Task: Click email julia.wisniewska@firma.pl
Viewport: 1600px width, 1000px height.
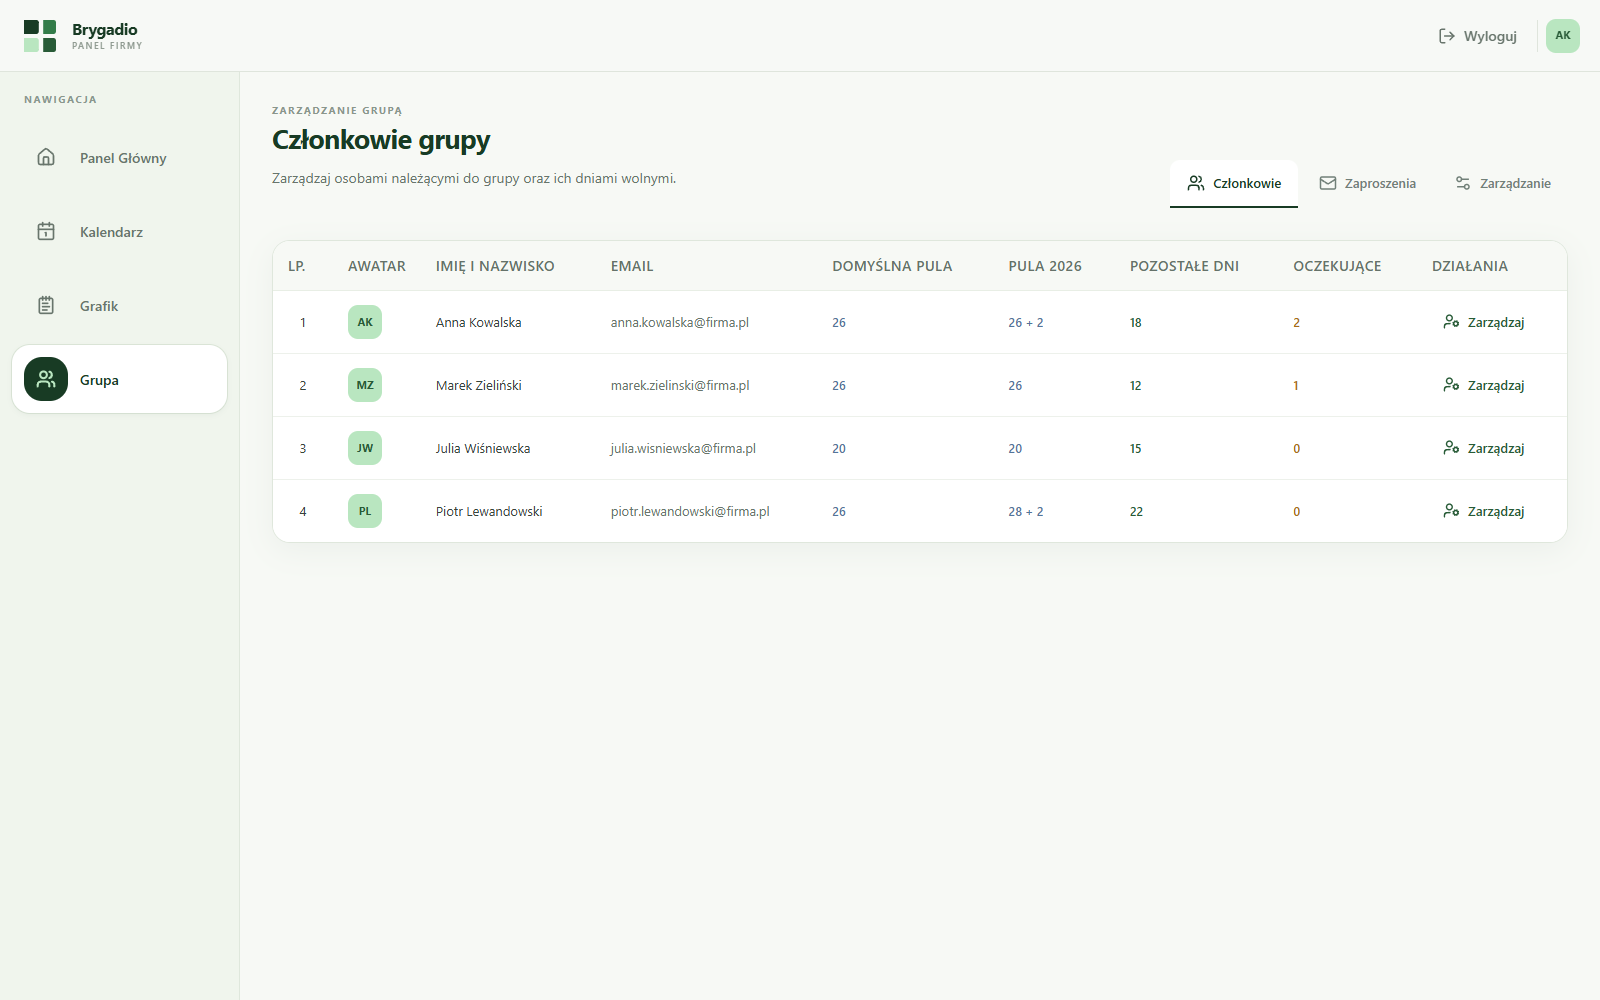Action: click(683, 448)
